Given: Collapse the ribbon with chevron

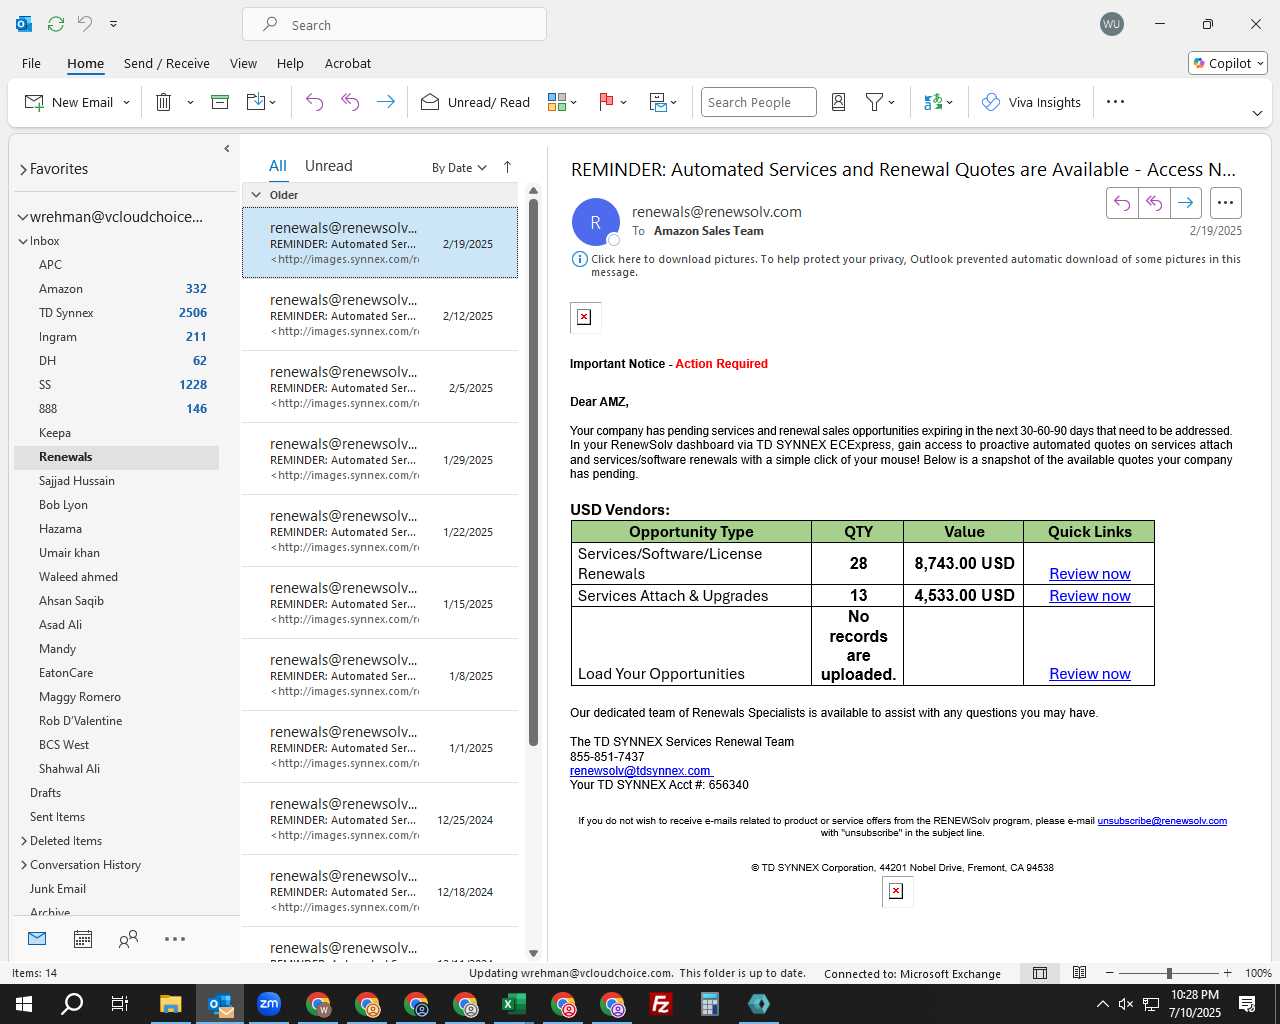Looking at the screenshot, I should (x=1257, y=113).
